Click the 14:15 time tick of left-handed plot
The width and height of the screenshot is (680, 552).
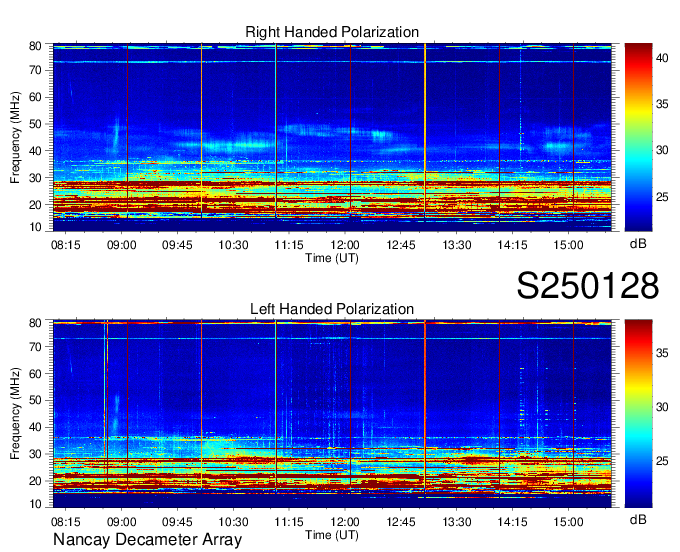pos(512,522)
